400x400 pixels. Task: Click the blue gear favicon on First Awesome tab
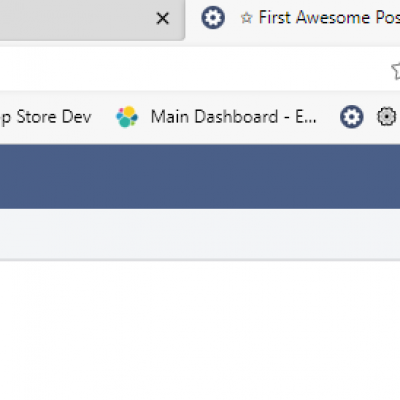click(x=213, y=18)
